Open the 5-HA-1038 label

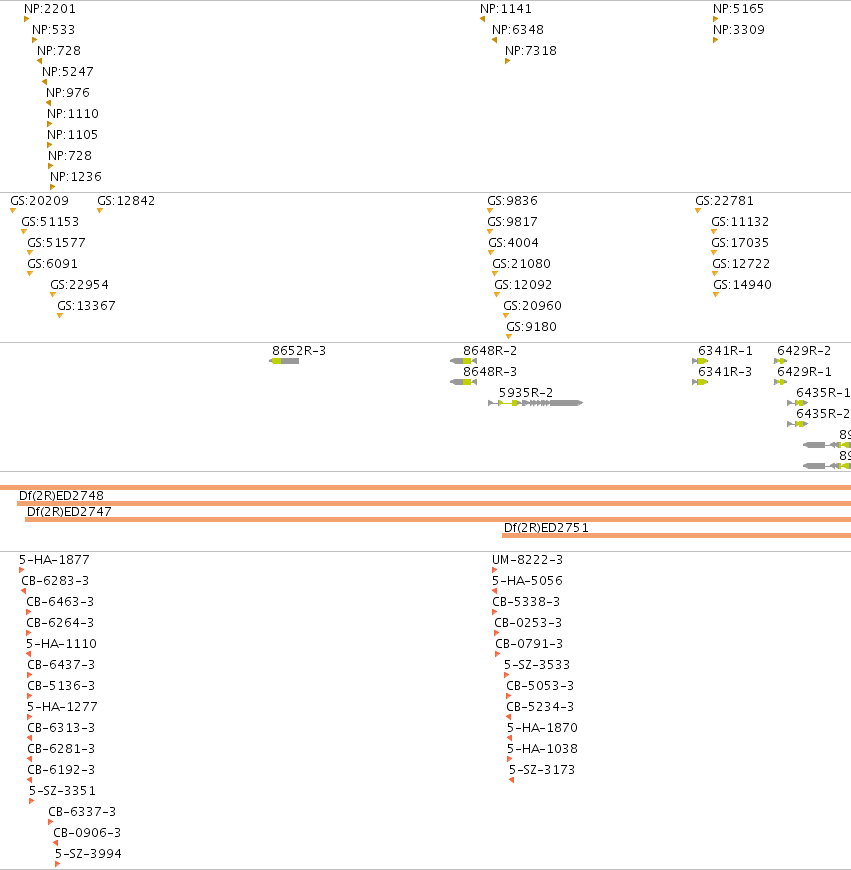tap(542, 750)
